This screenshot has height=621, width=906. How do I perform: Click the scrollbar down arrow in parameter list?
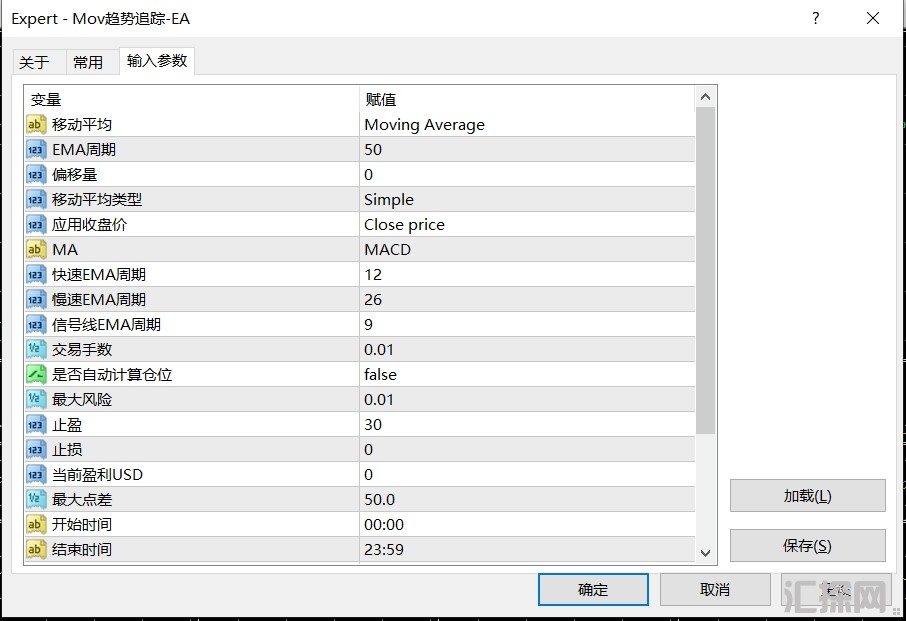tap(706, 553)
